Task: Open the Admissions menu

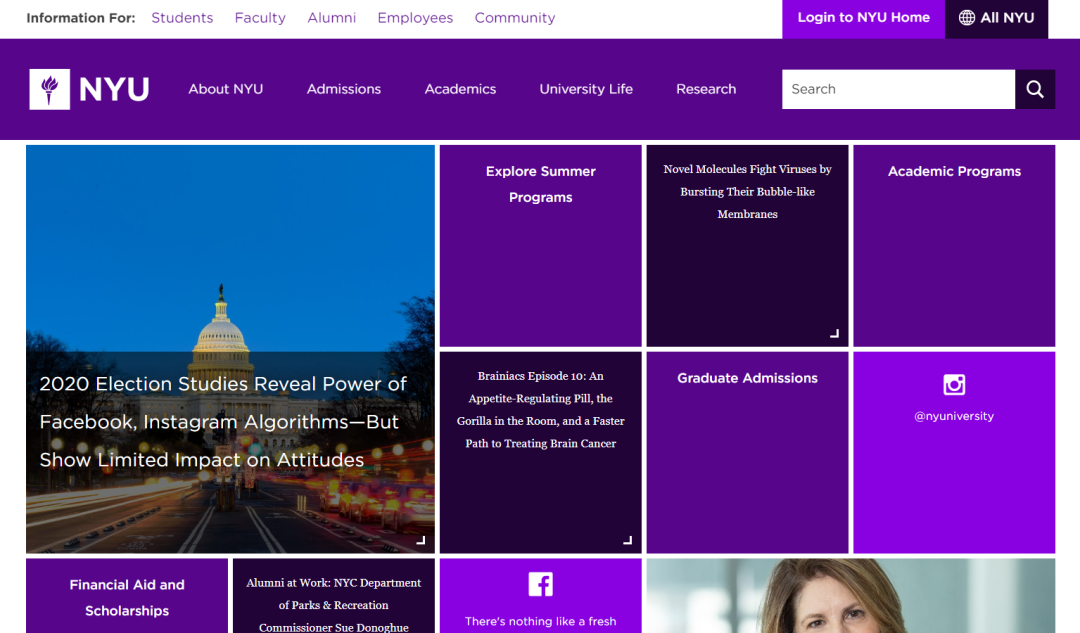Action: [344, 89]
